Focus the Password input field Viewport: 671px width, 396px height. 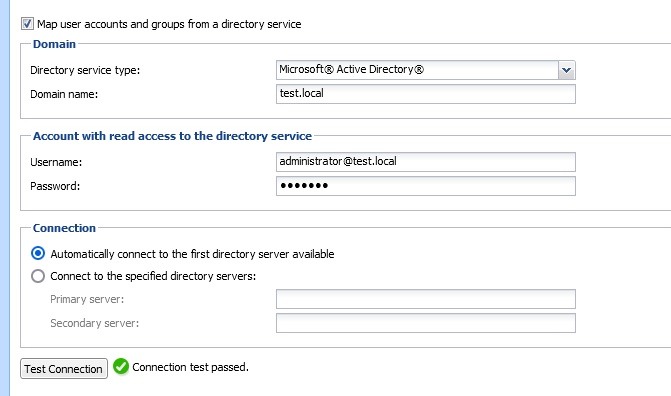[425, 186]
